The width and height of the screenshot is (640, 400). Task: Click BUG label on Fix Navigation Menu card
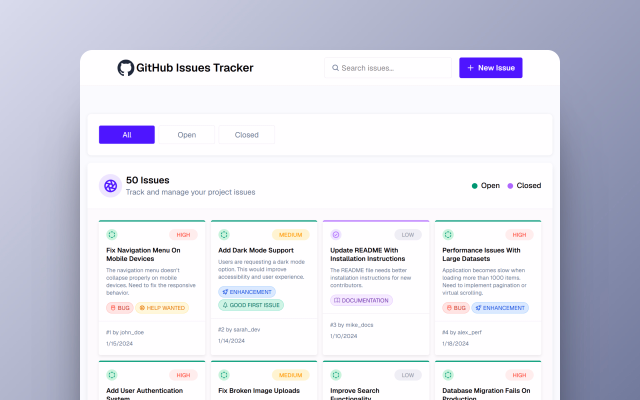pyautogui.click(x=120, y=308)
